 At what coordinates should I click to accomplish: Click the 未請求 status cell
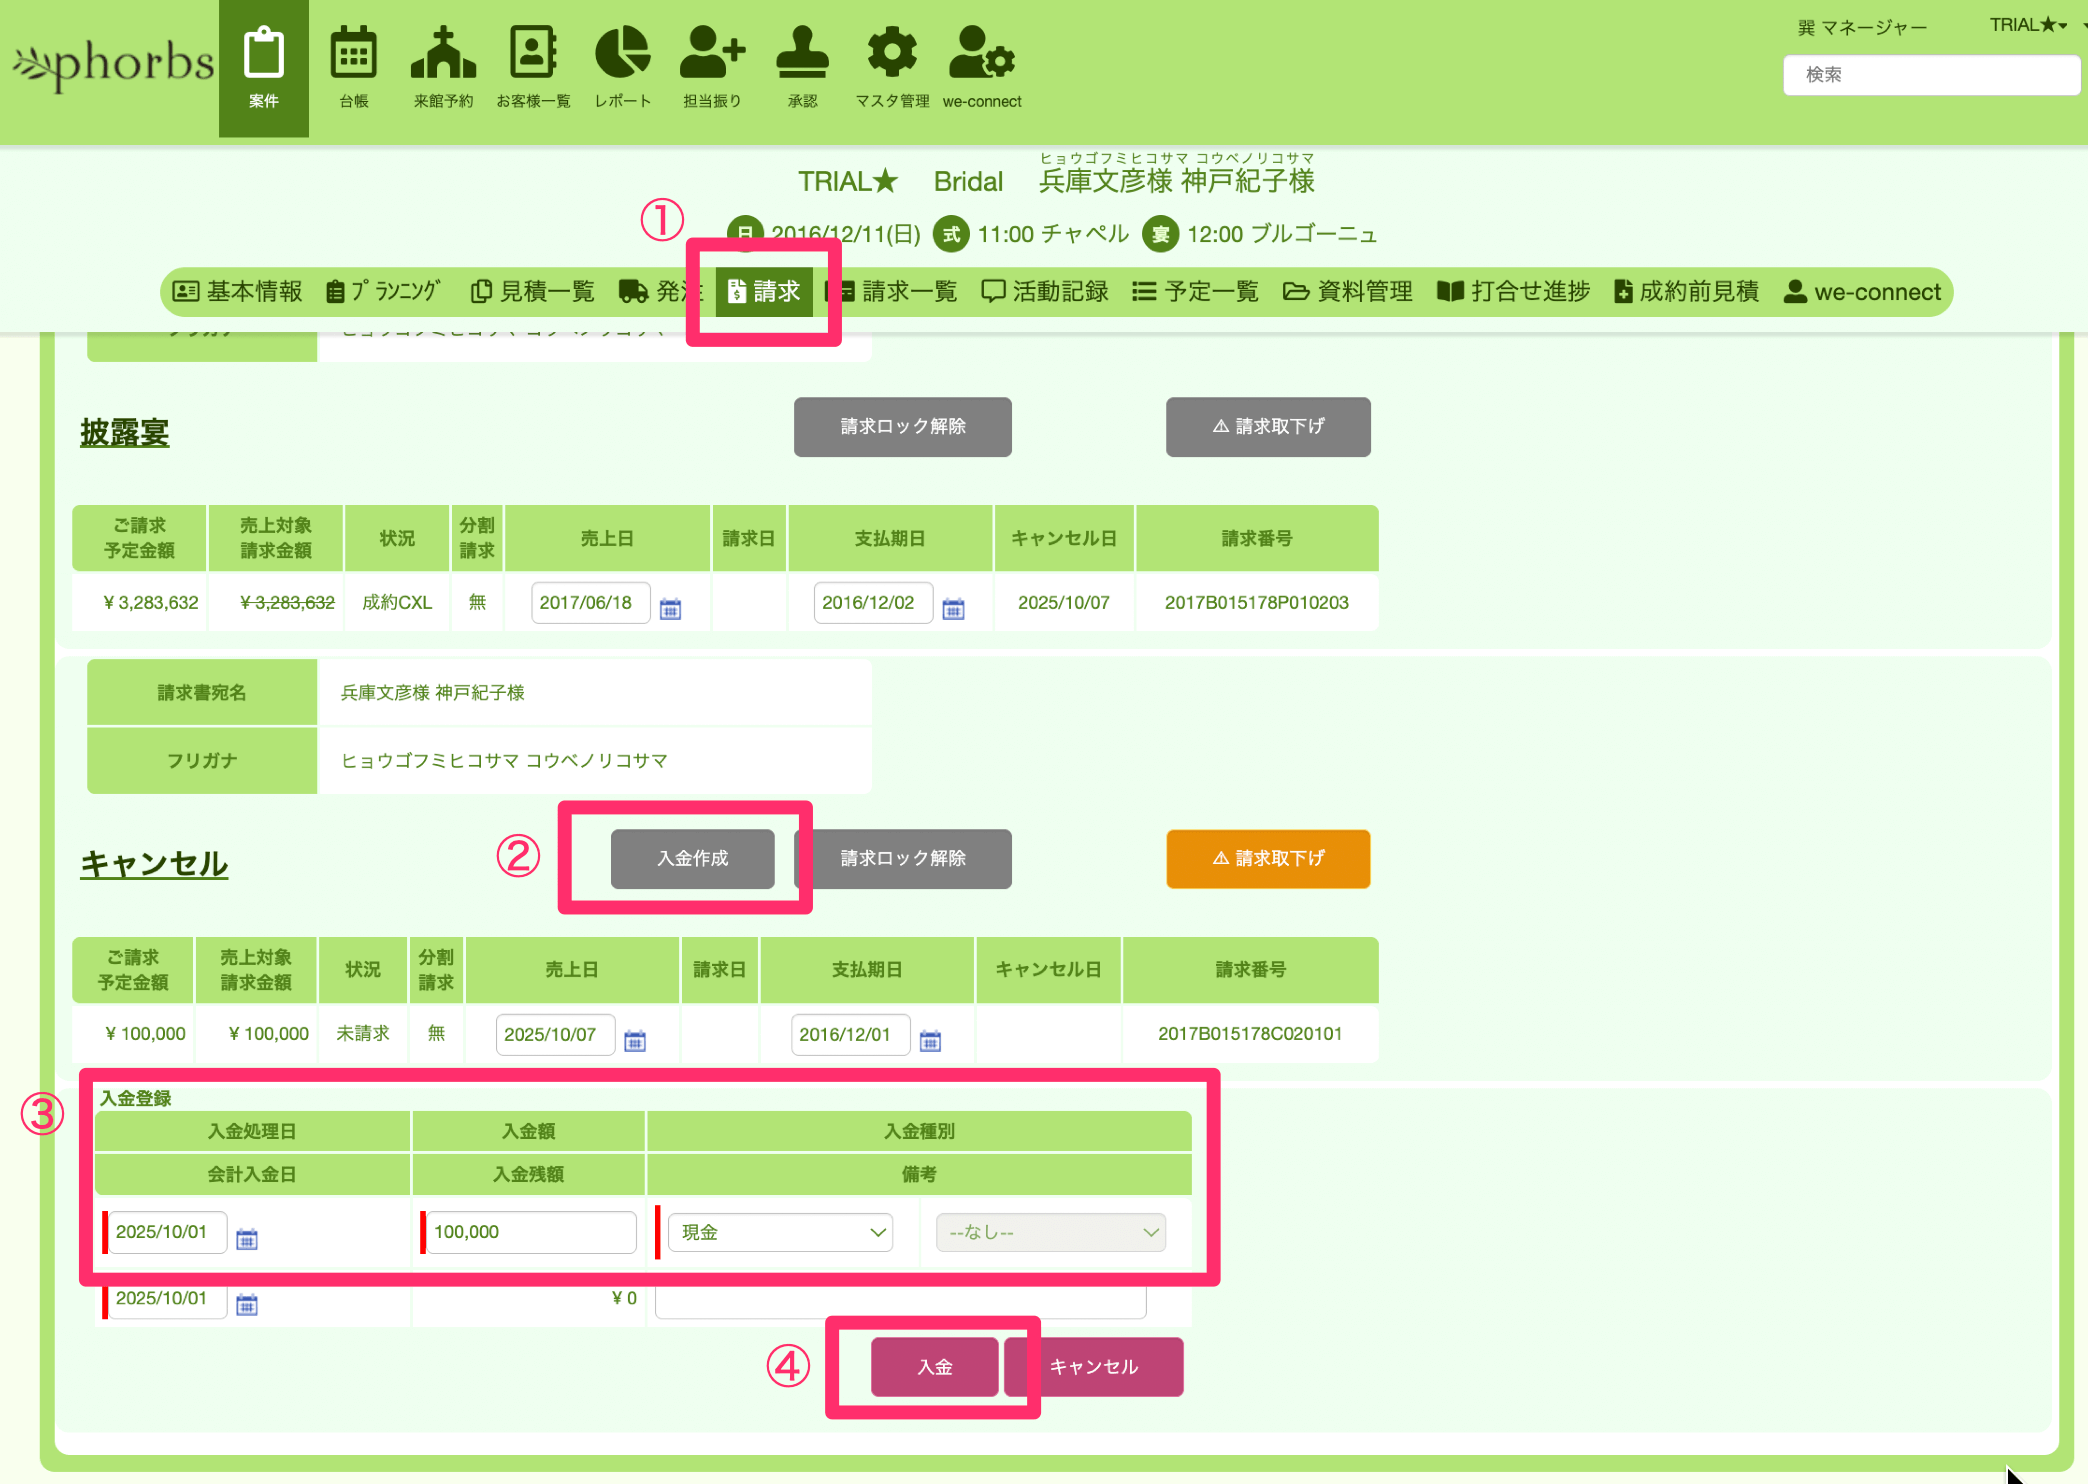363,1034
